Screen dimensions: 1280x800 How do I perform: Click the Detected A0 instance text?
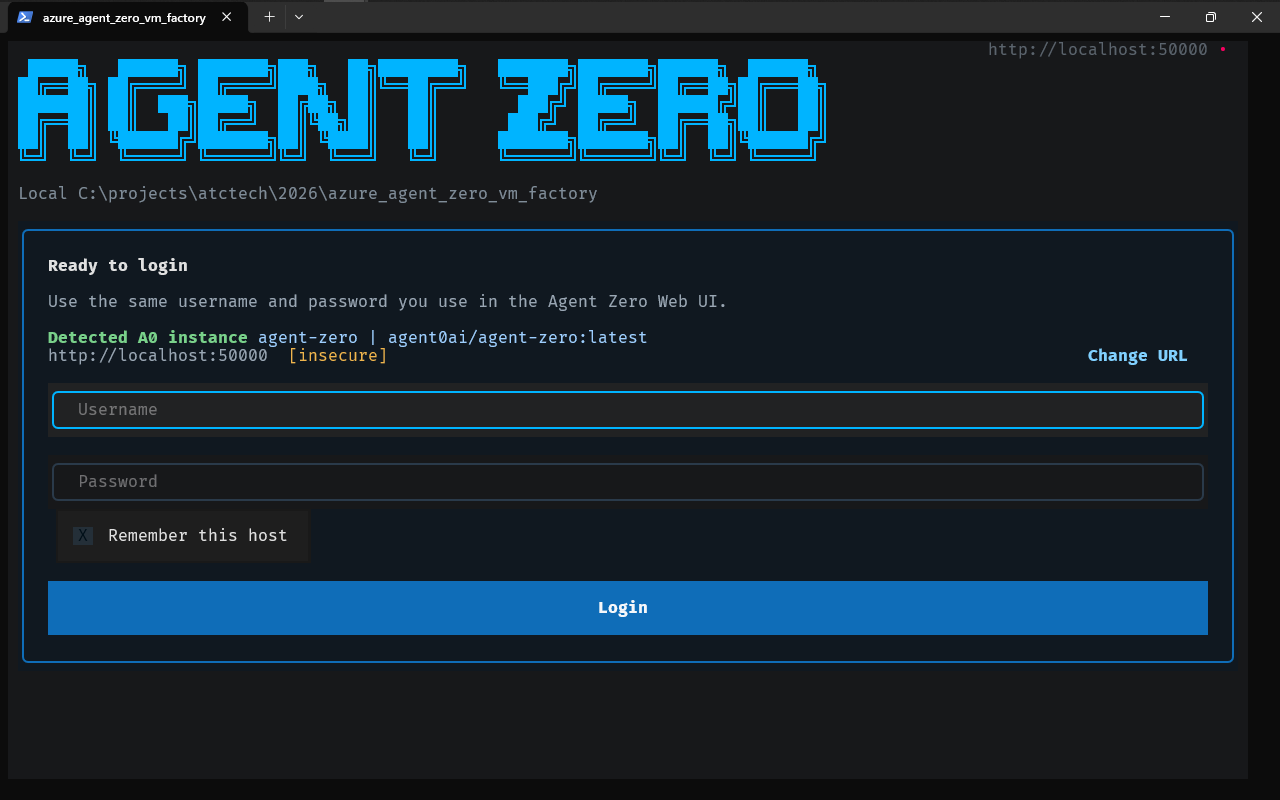click(x=148, y=338)
